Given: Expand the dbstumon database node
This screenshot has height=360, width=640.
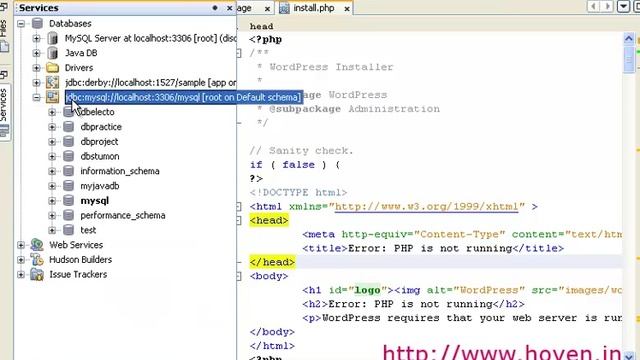Looking at the screenshot, I should pyautogui.click(x=52, y=156).
